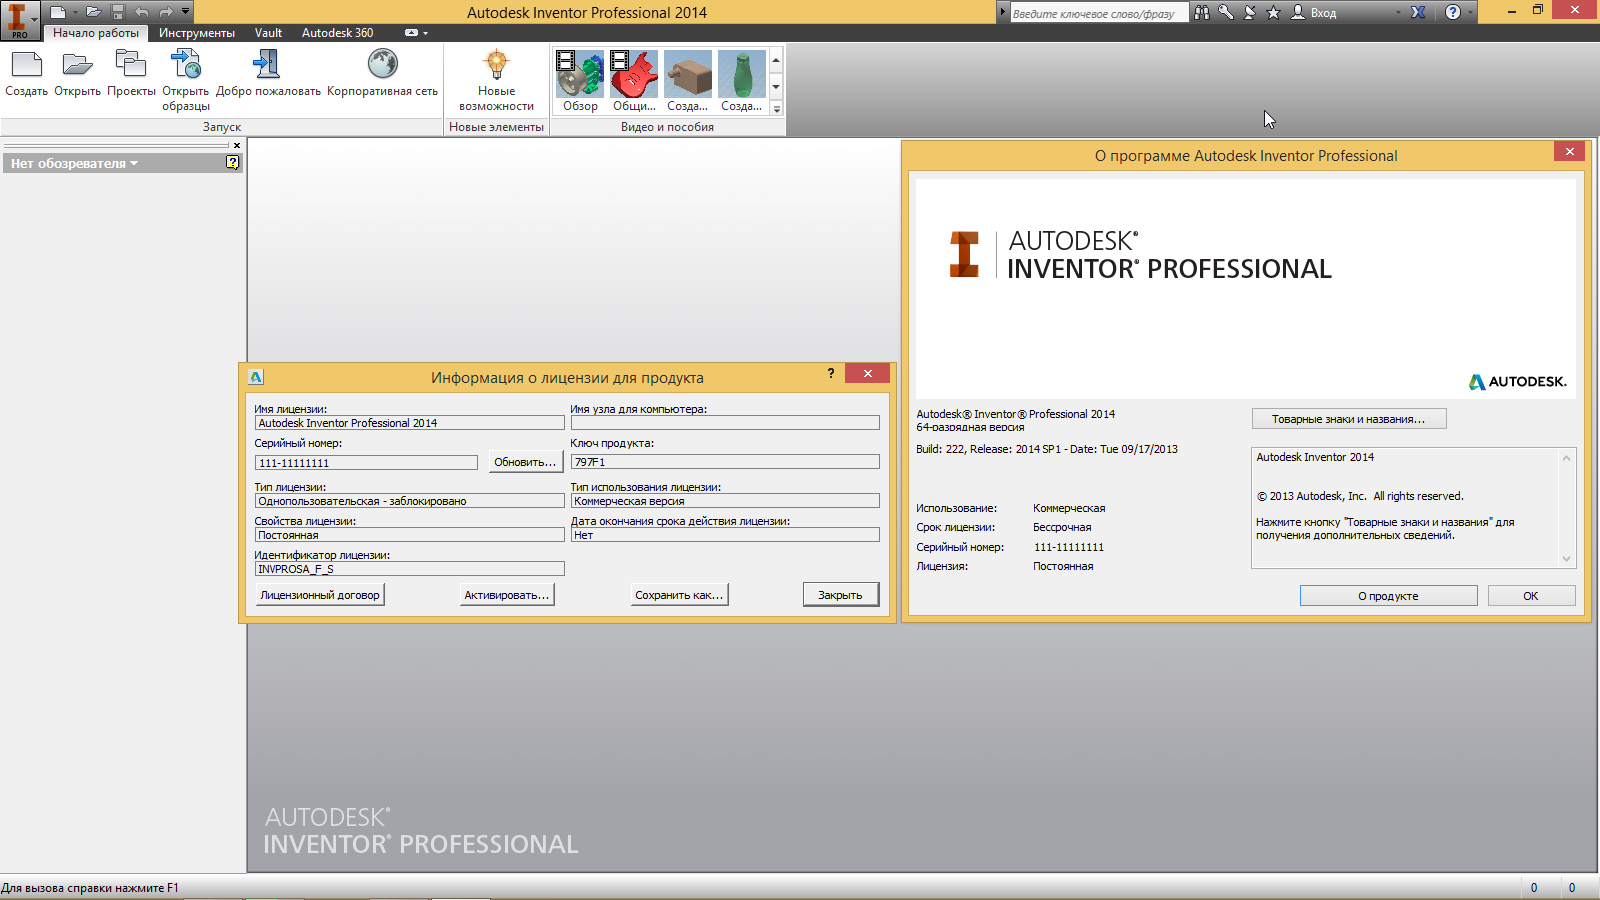Expand the Вход sign-in dropdown arrow
The image size is (1600, 900).
pyautogui.click(x=1398, y=13)
